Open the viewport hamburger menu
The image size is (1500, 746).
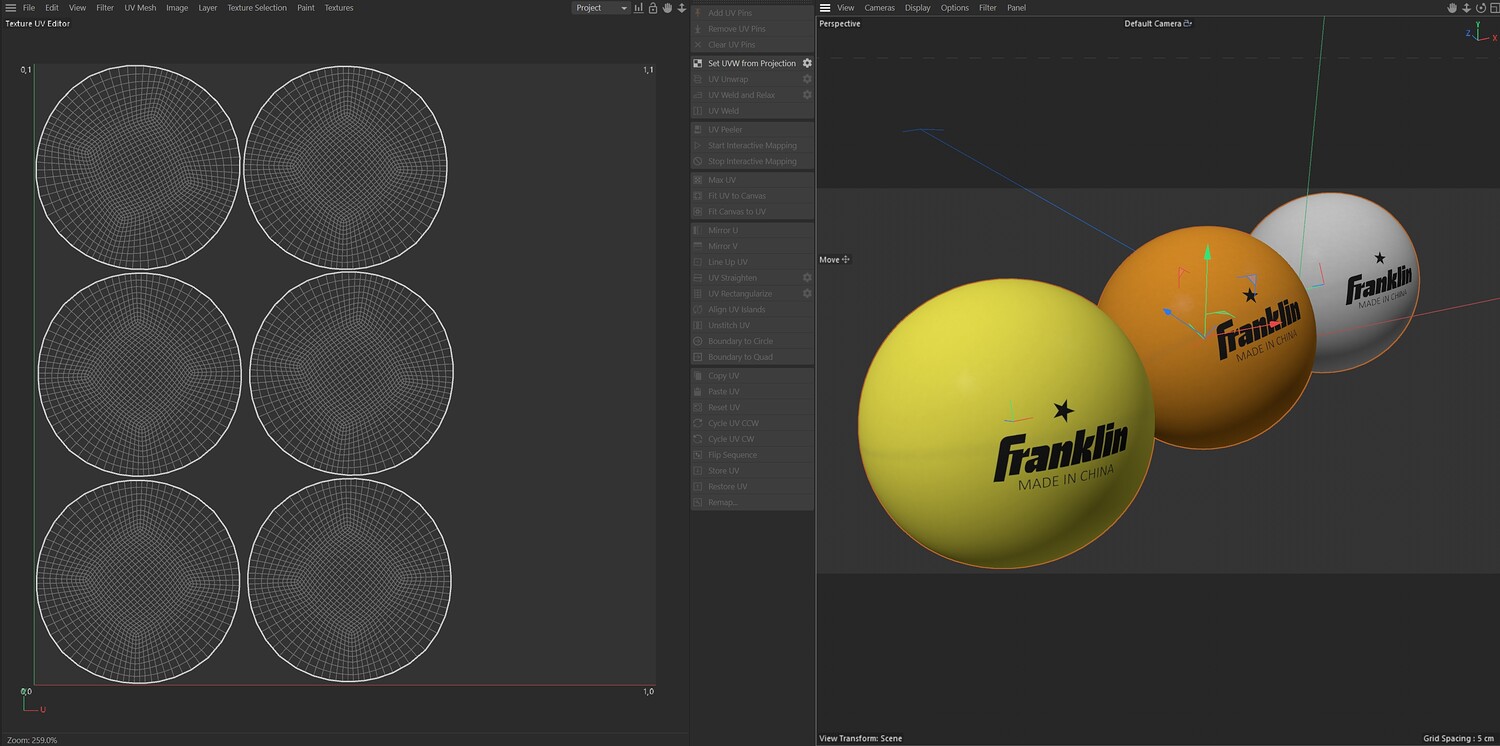(x=825, y=8)
